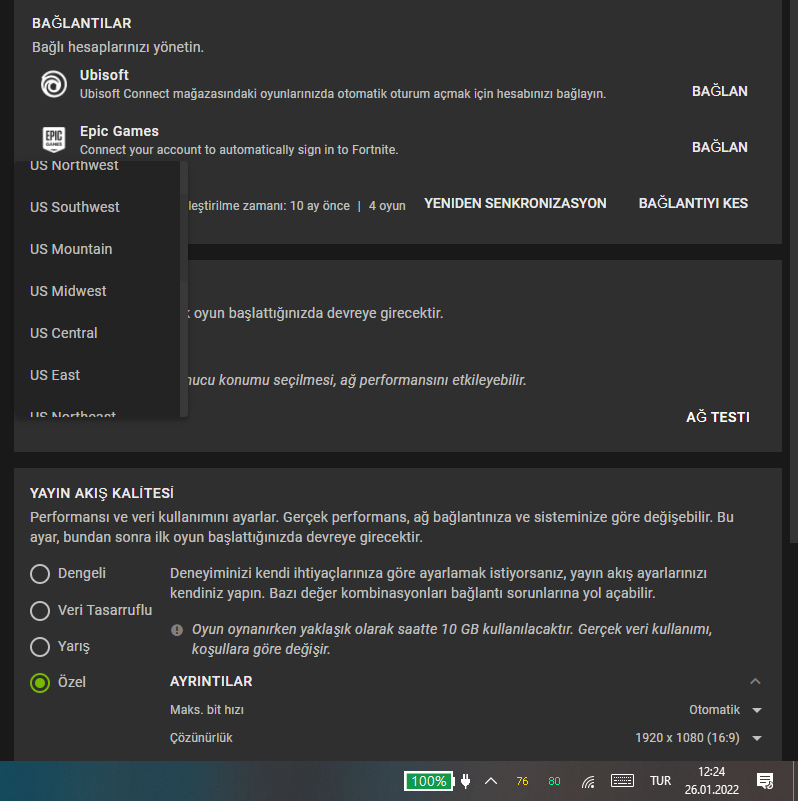Open the touch keyboard tray icon
The height and width of the screenshot is (801, 798).
tap(622, 781)
